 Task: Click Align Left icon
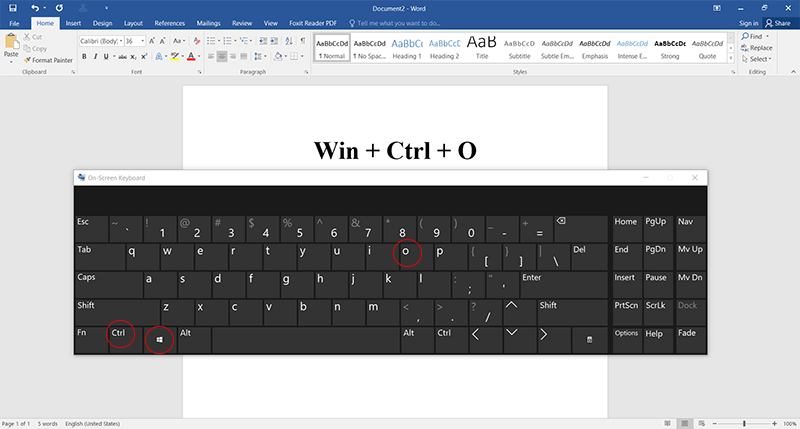[x=211, y=57]
